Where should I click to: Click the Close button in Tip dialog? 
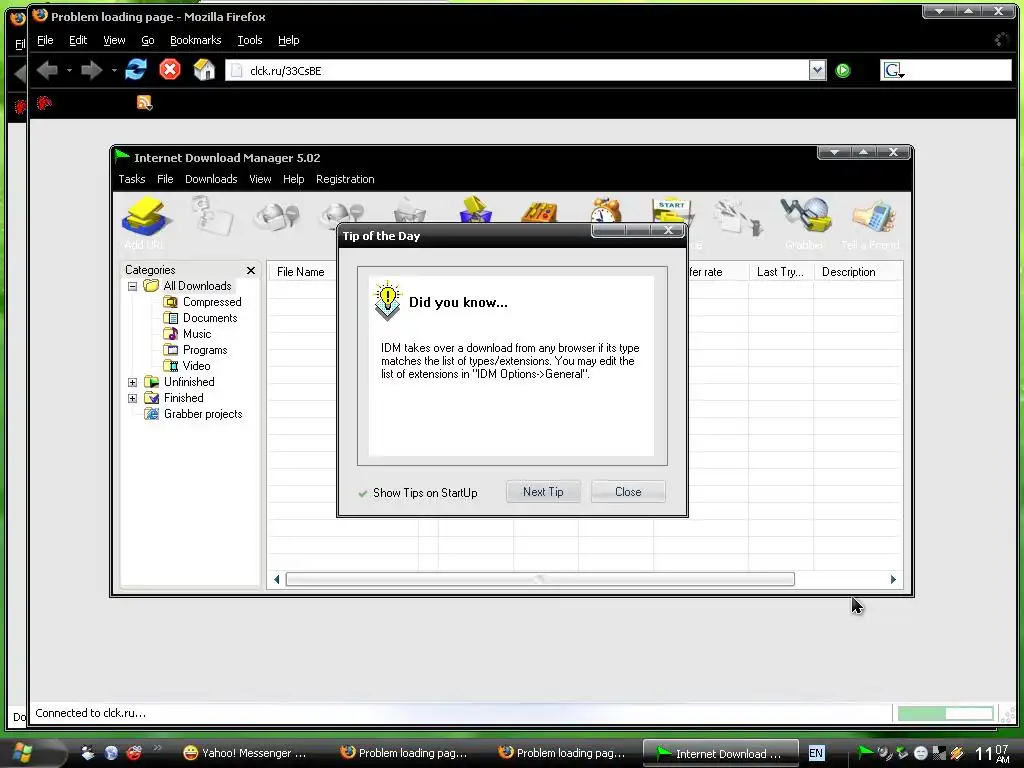pos(628,492)
